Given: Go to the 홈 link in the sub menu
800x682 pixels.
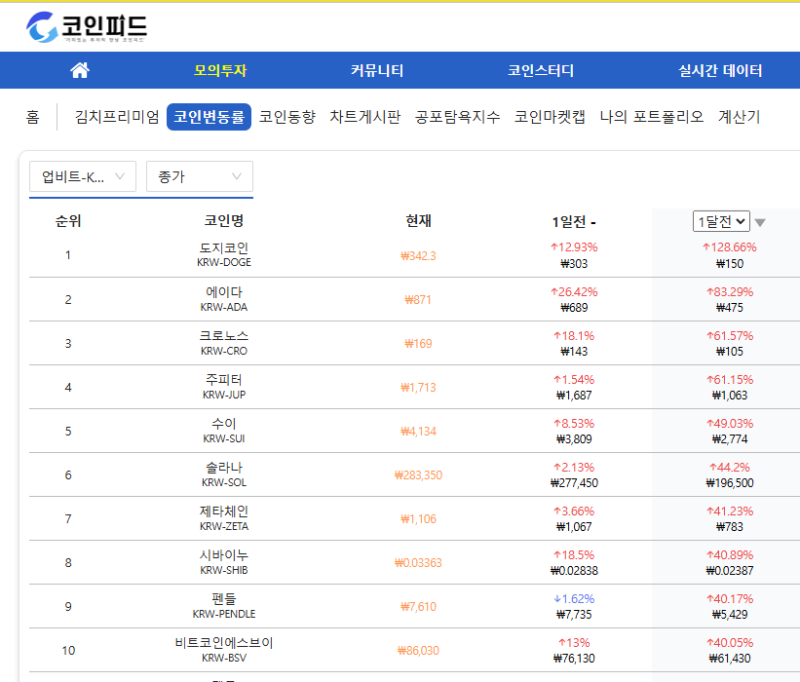Looking at the screenshot, I should pyautogui.click(x=33, y=117).
